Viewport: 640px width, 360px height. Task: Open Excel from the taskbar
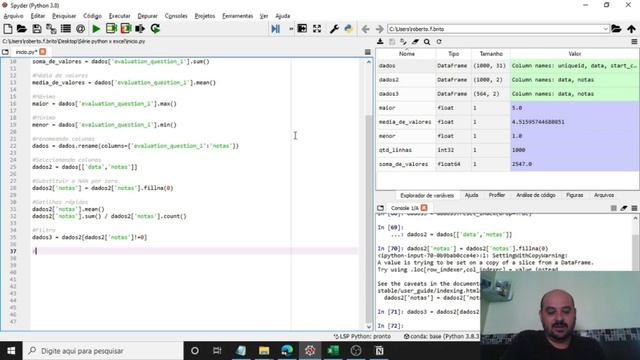coord(333,351)
